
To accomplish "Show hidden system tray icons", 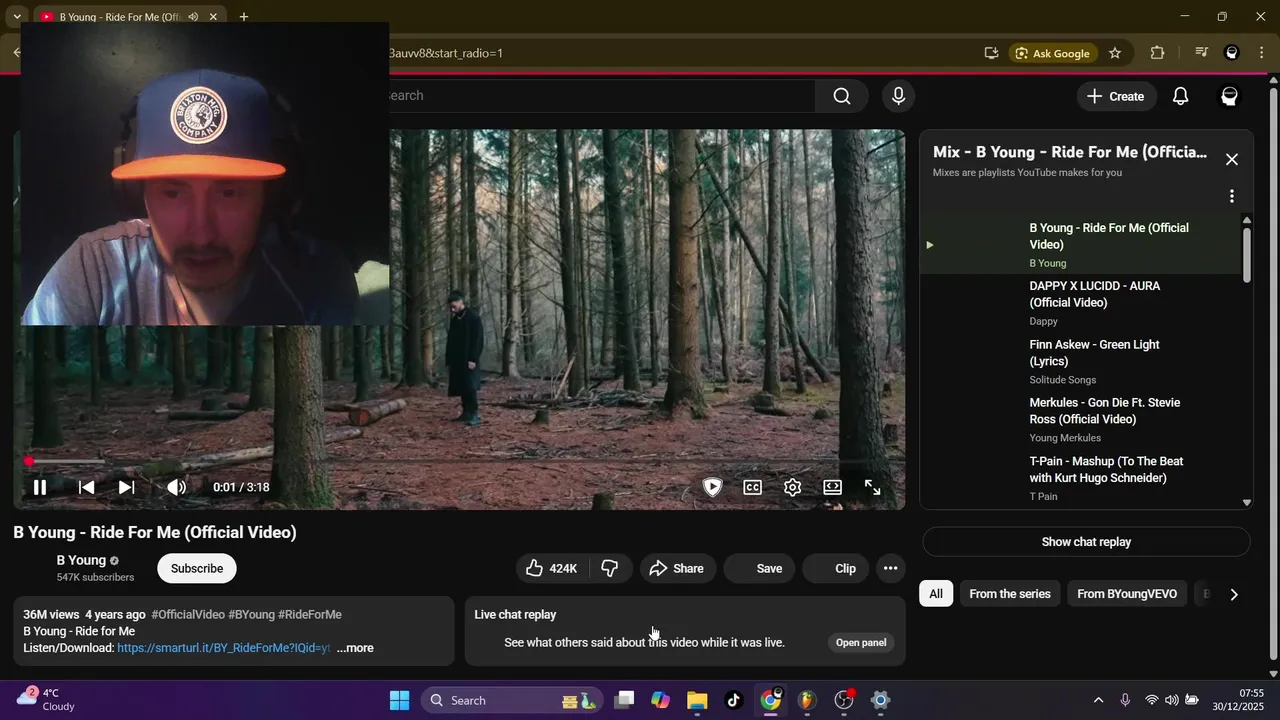I will tap(1098, 700).
